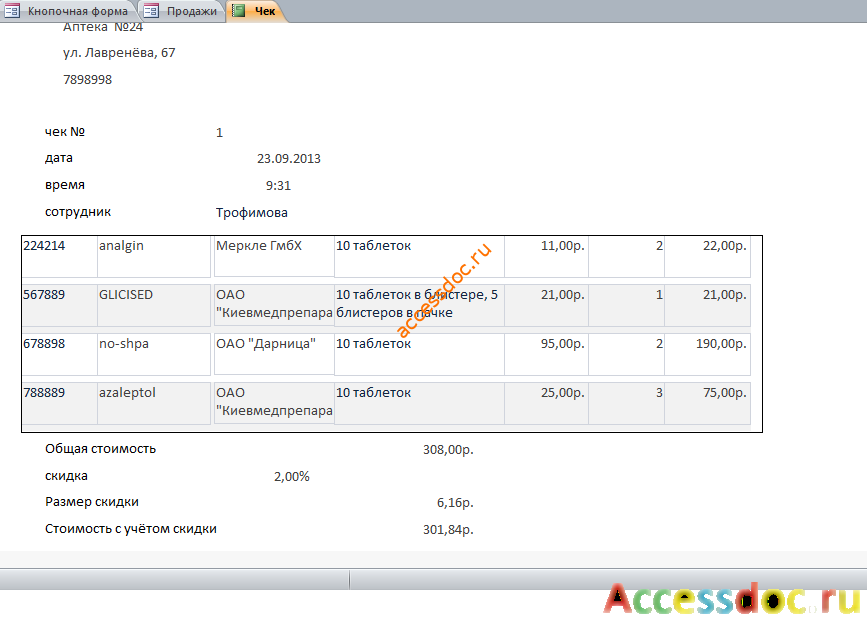Click the phone number 7898998
This screenshot has width=867, height=620.
[87, 80]
